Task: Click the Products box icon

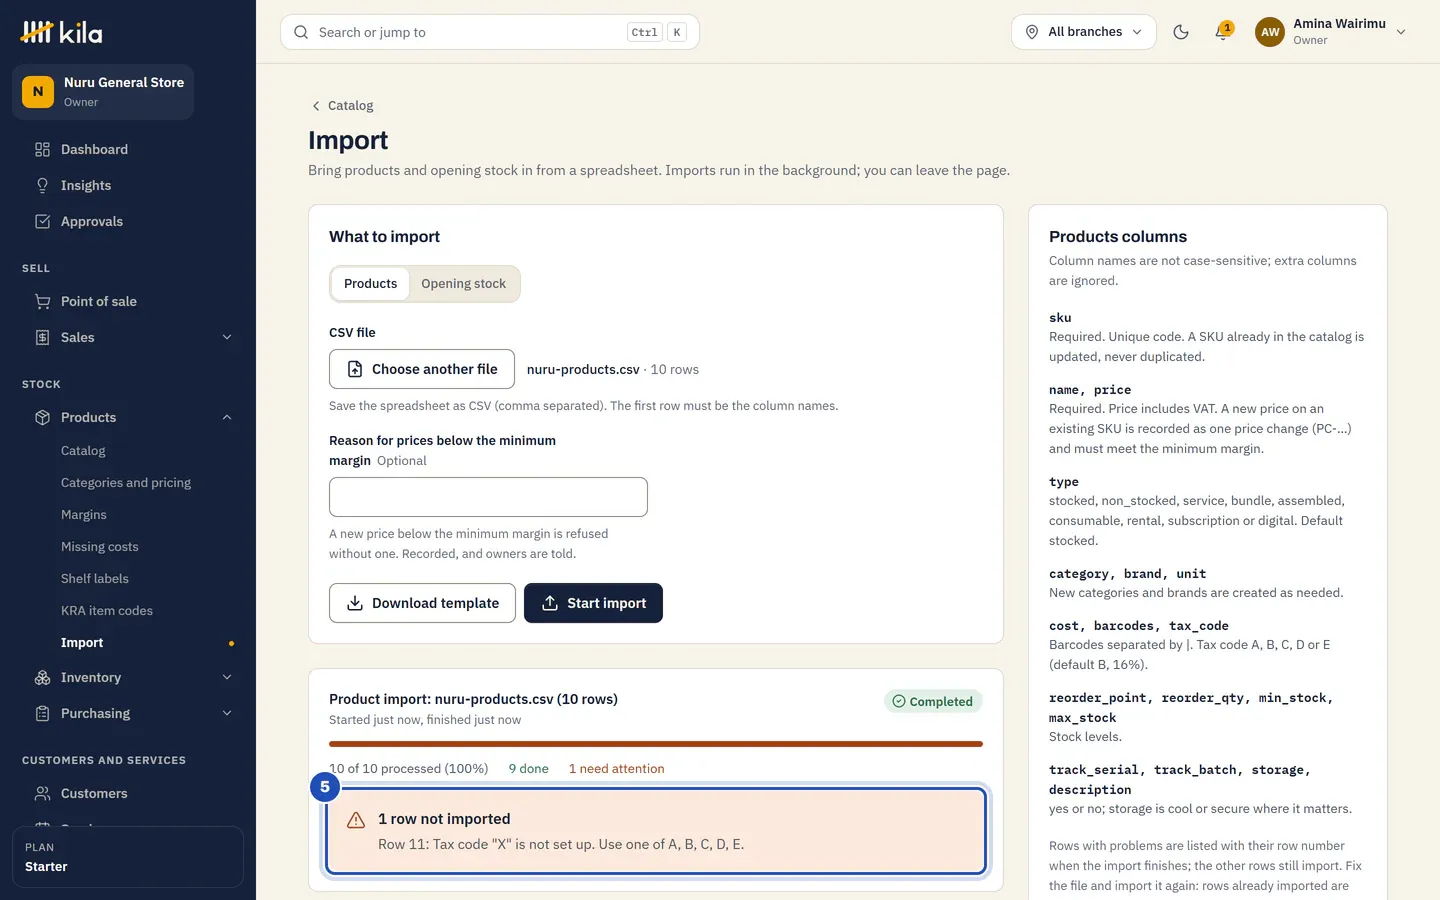Action: coord(42,417)
